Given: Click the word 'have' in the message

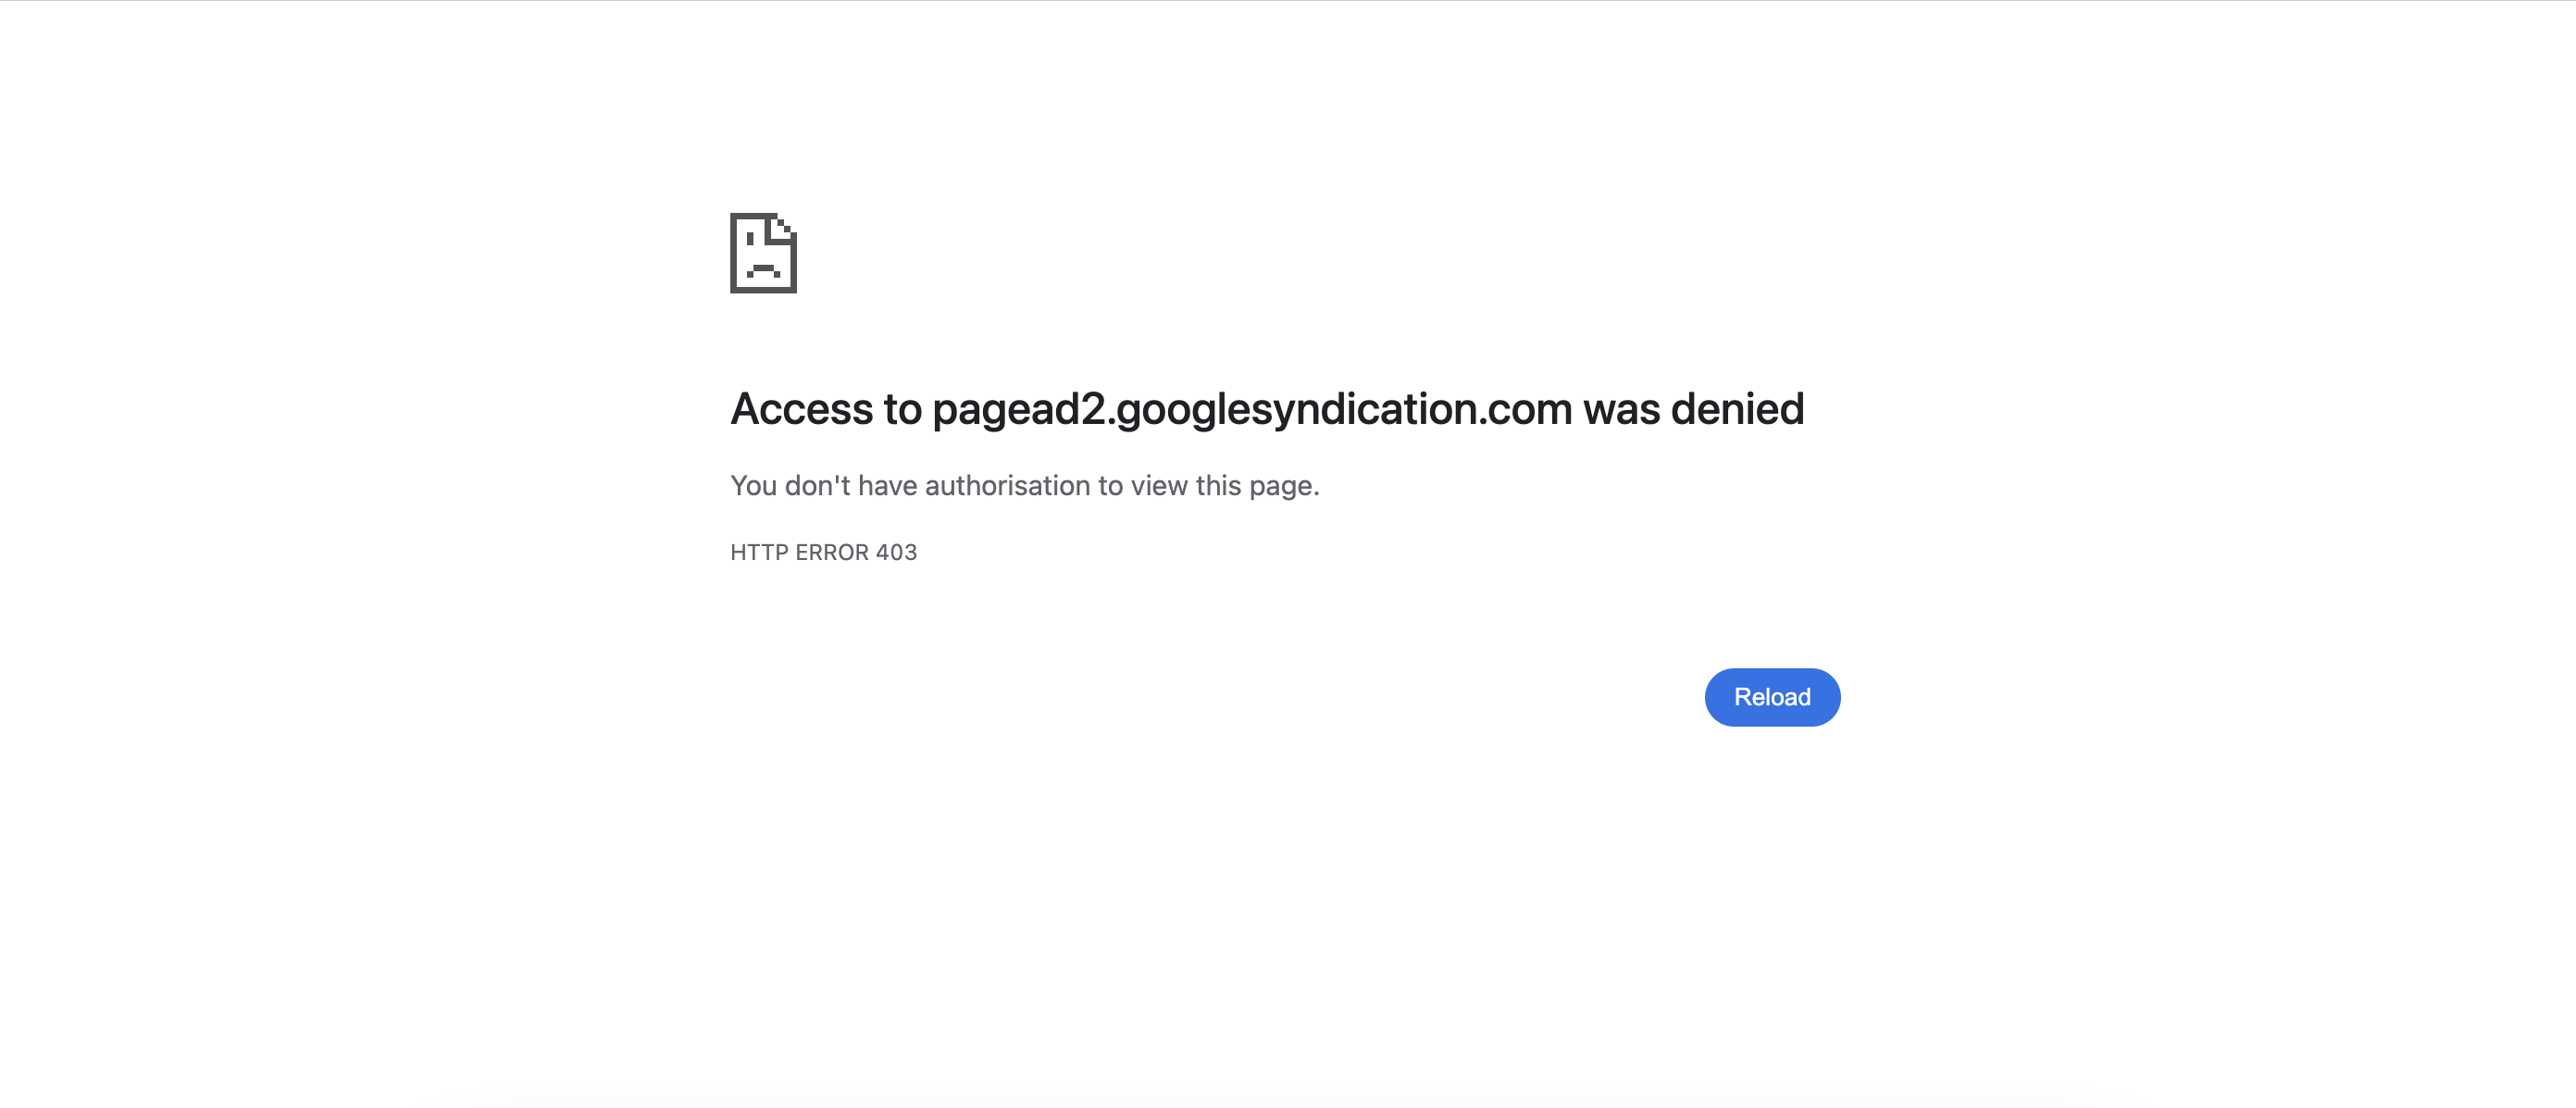Looking at the screenshot, I should pyautogui.click(x=887, y=486).
